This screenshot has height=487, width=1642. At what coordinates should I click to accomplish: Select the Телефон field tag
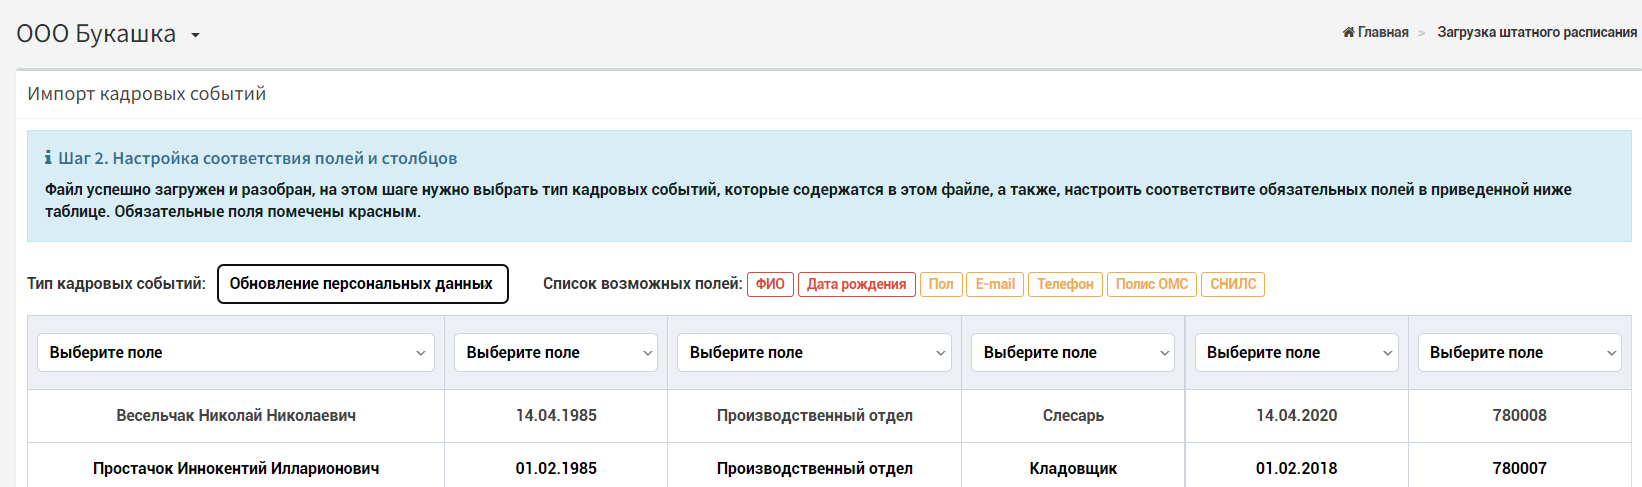[x=1065, y=284]
